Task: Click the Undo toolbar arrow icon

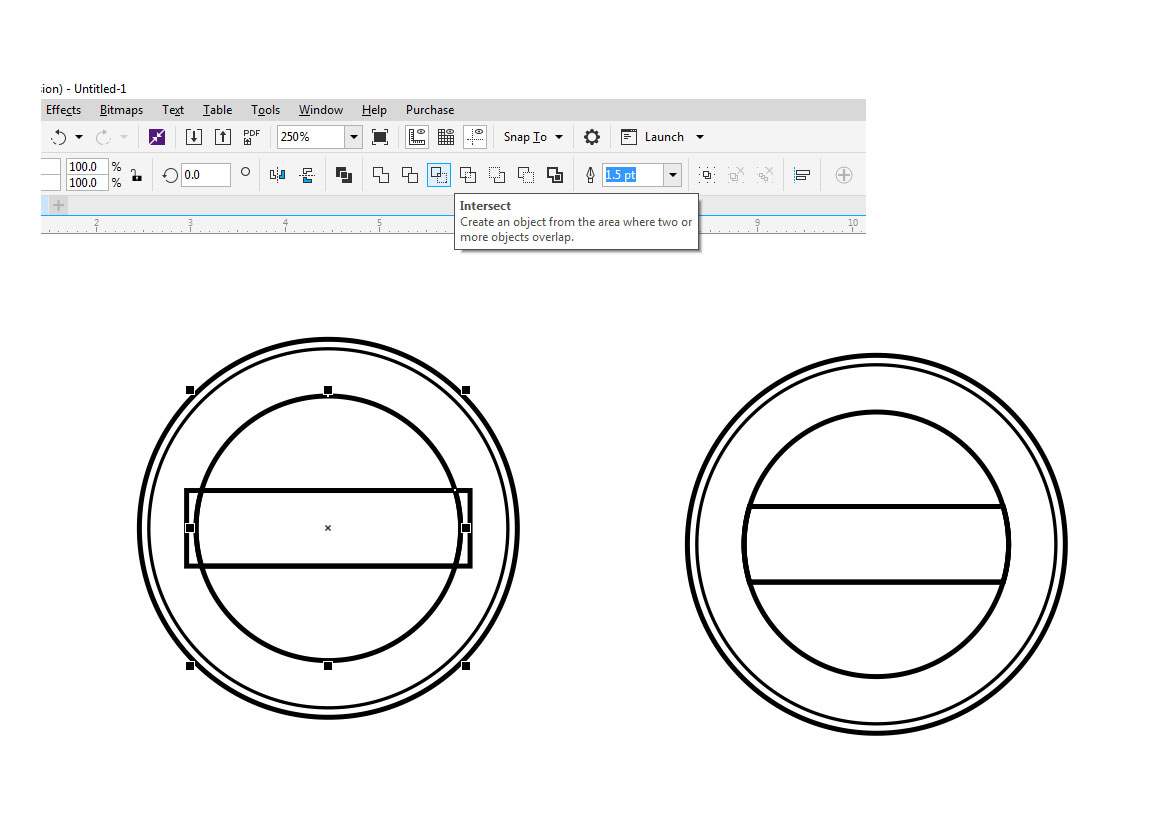Action: (57, 136)
